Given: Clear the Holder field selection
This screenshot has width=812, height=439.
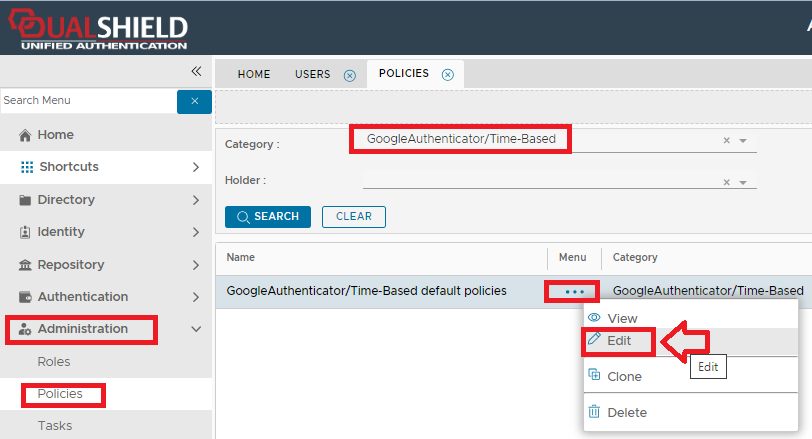Looking at the screenshot, I should (x=727, y=182).
